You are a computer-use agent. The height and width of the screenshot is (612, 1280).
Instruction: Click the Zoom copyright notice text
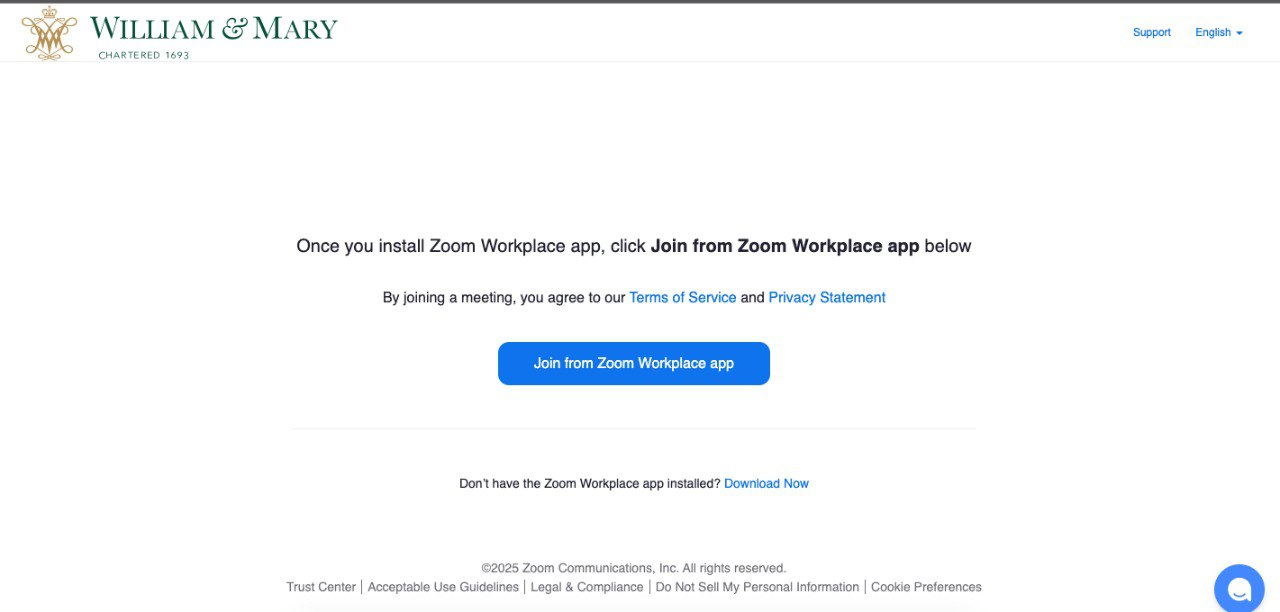tap(633, 568)
